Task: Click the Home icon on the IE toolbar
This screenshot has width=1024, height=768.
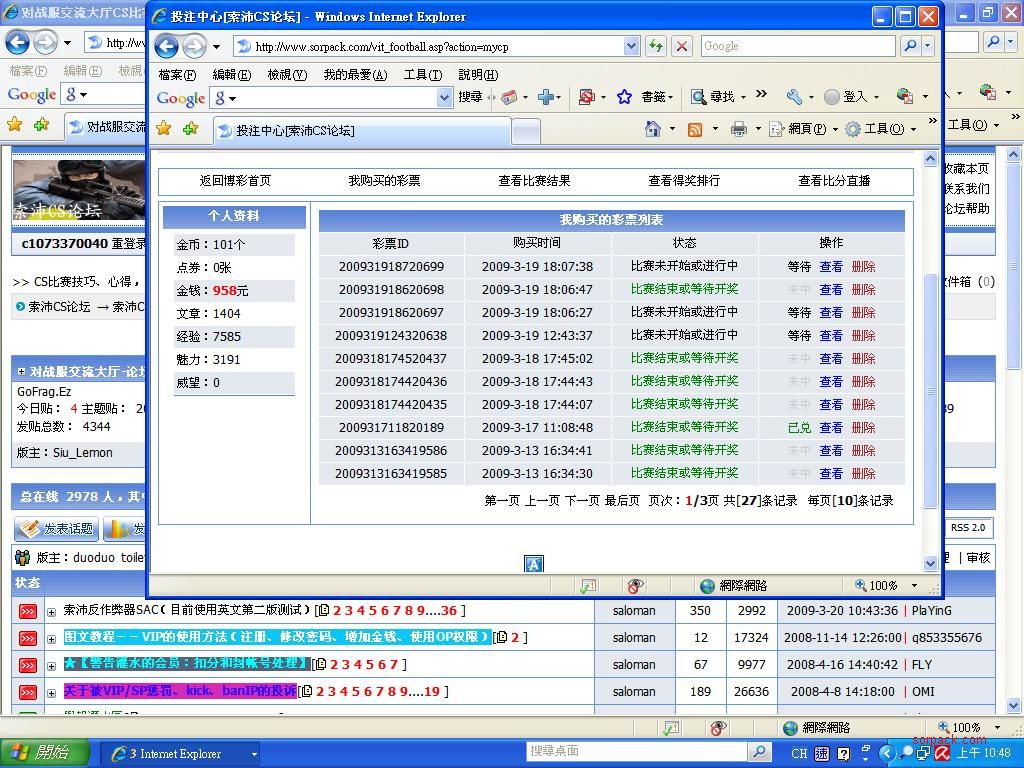Action: click(x=653, y=127)
